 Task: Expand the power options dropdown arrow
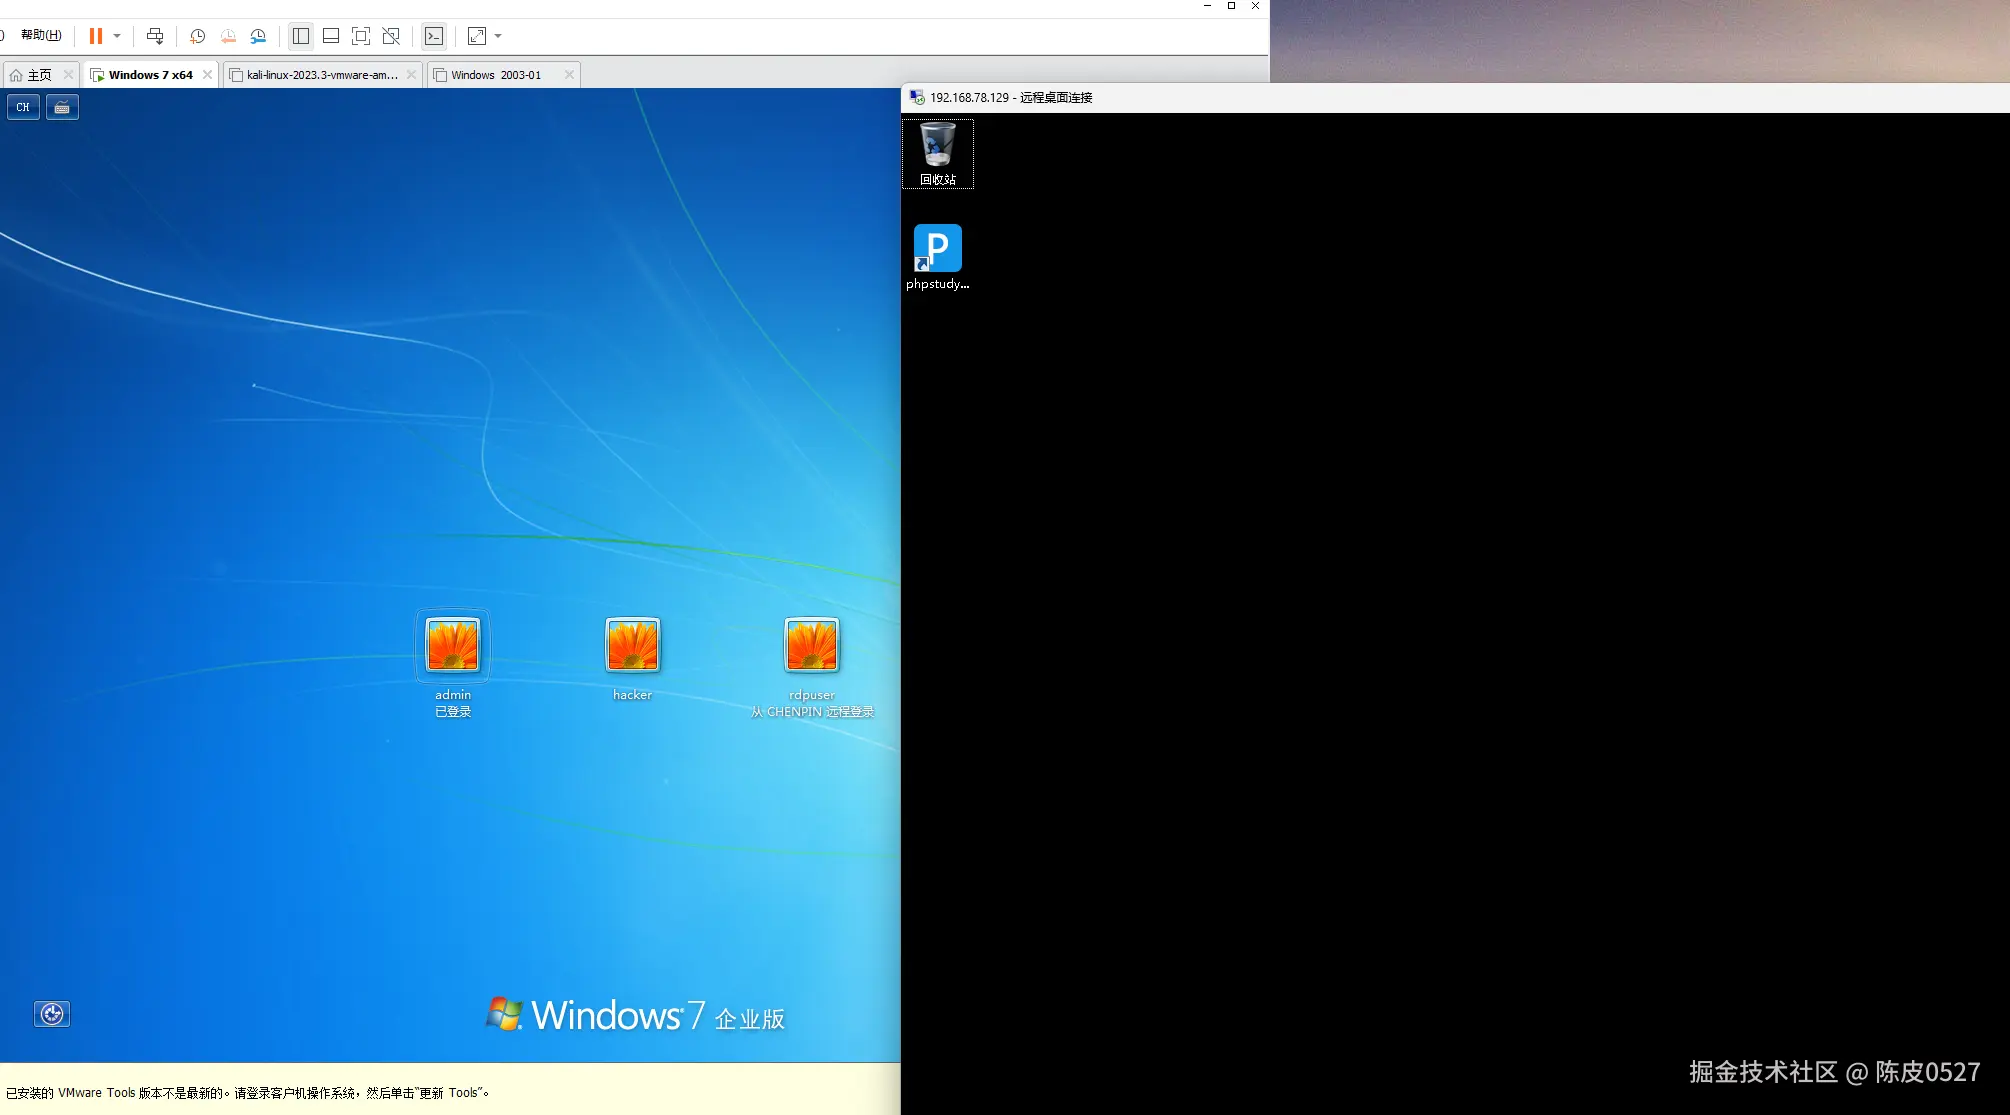[x=117, y=36]
